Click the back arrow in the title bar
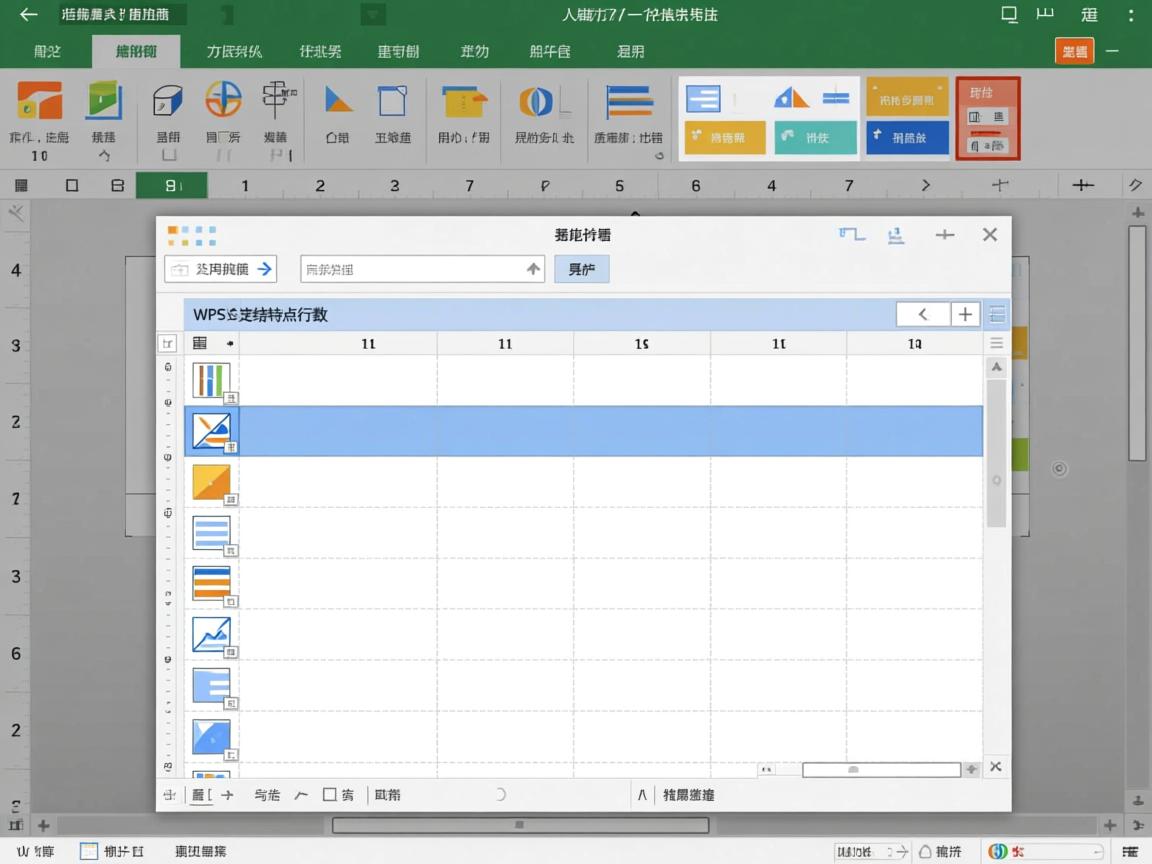This screenshot has height=864, width=1152. [28, 15]
